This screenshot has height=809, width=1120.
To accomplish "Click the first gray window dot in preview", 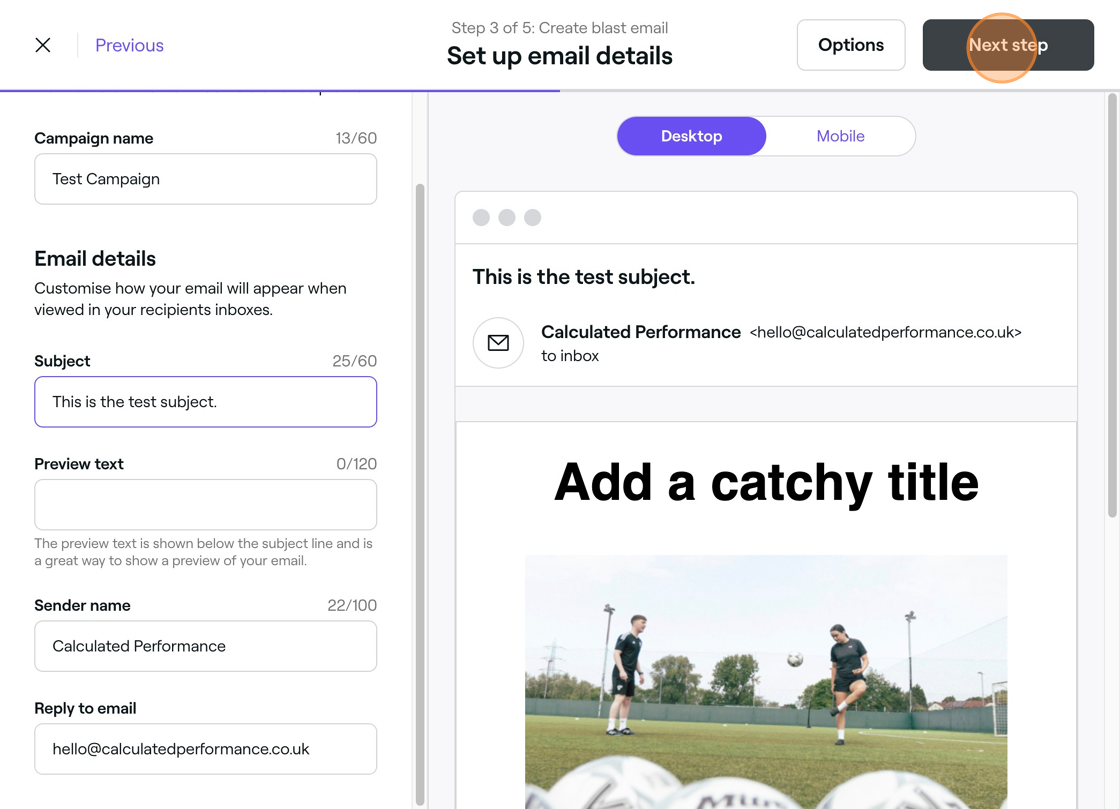I will [481, 217].
